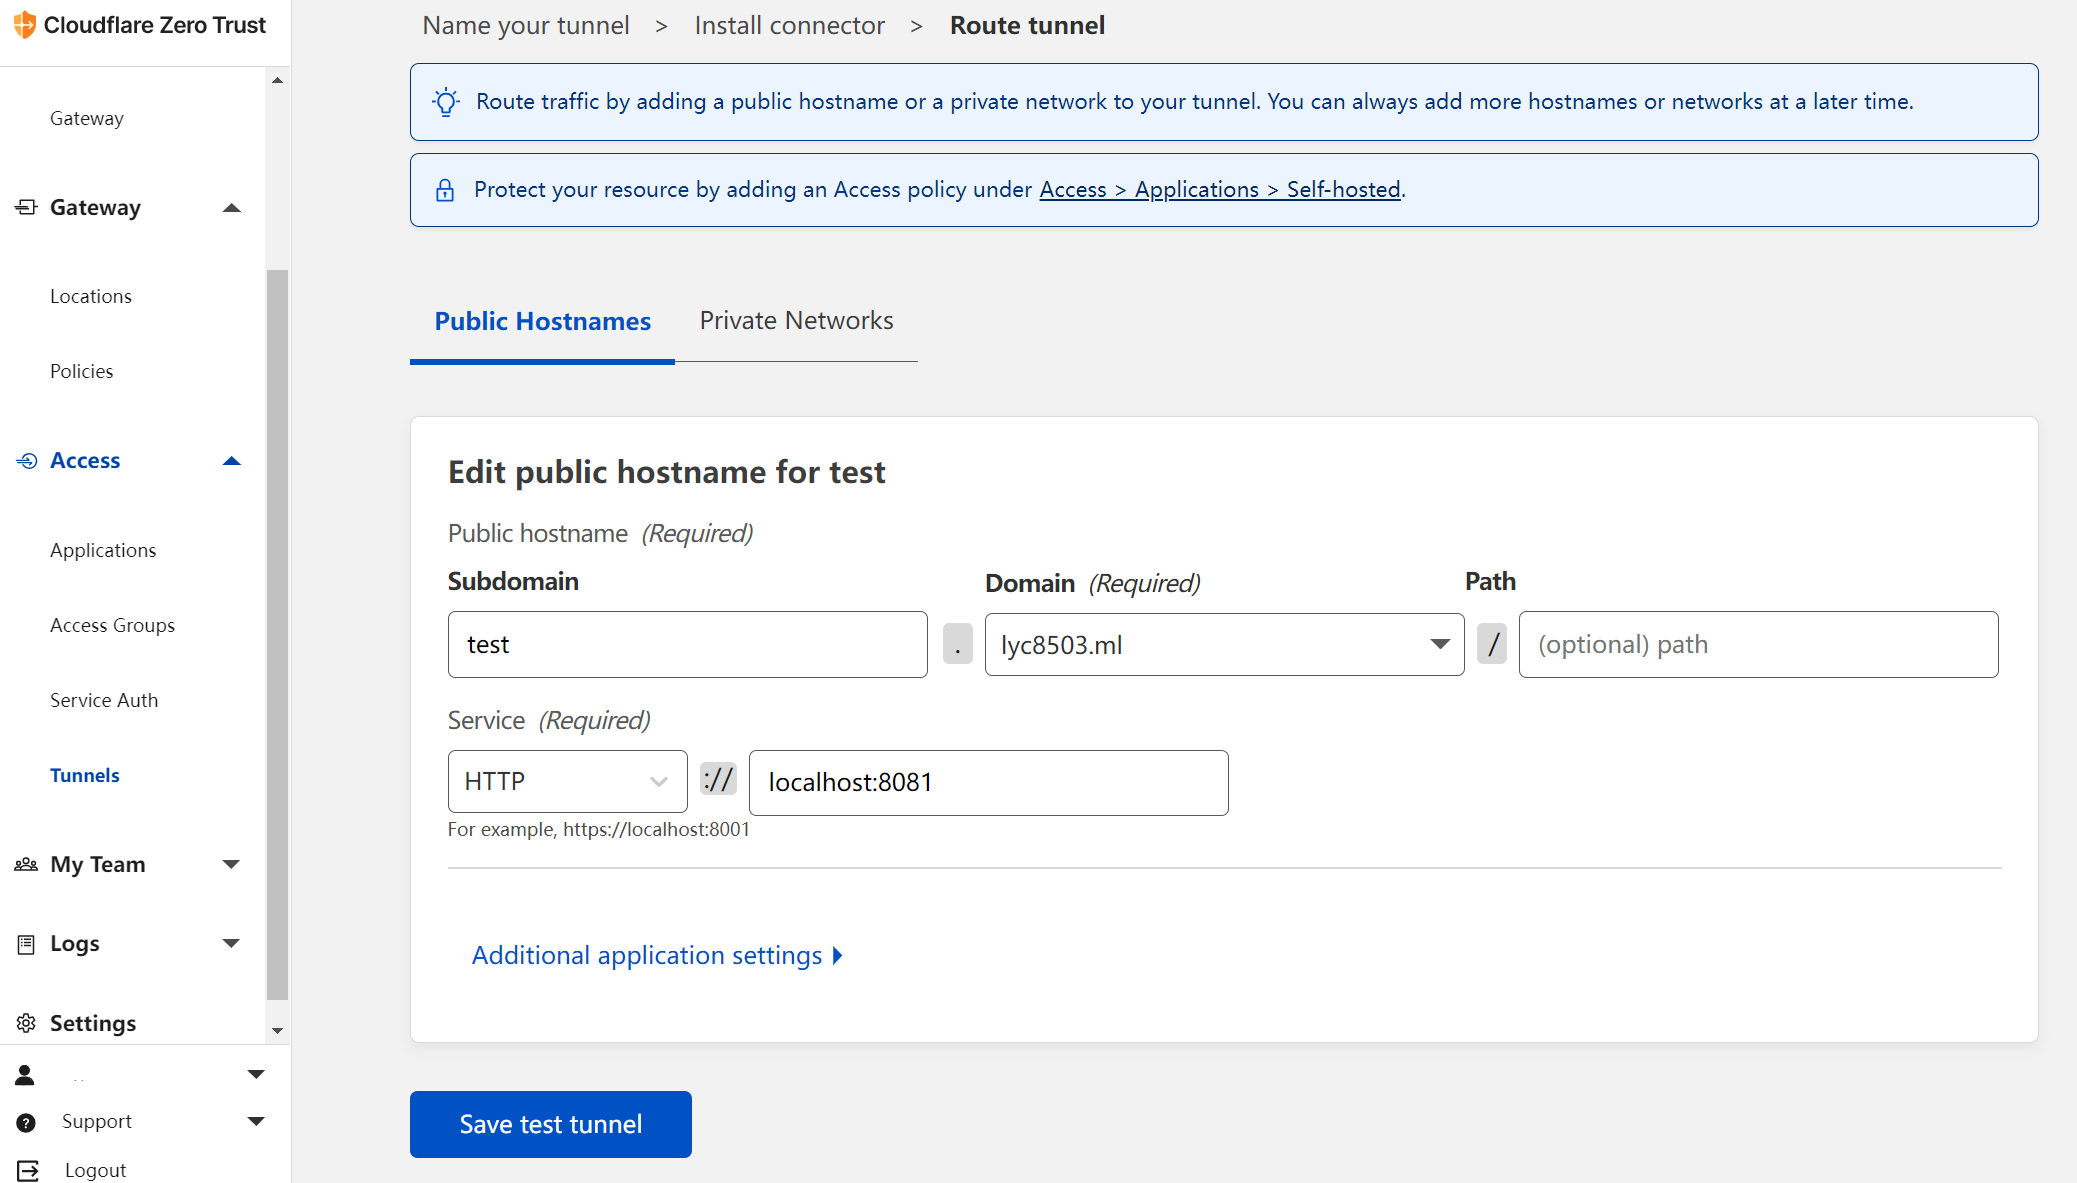
Task: Click the Subdomain field containing test
Action: [x=687, y=644]
